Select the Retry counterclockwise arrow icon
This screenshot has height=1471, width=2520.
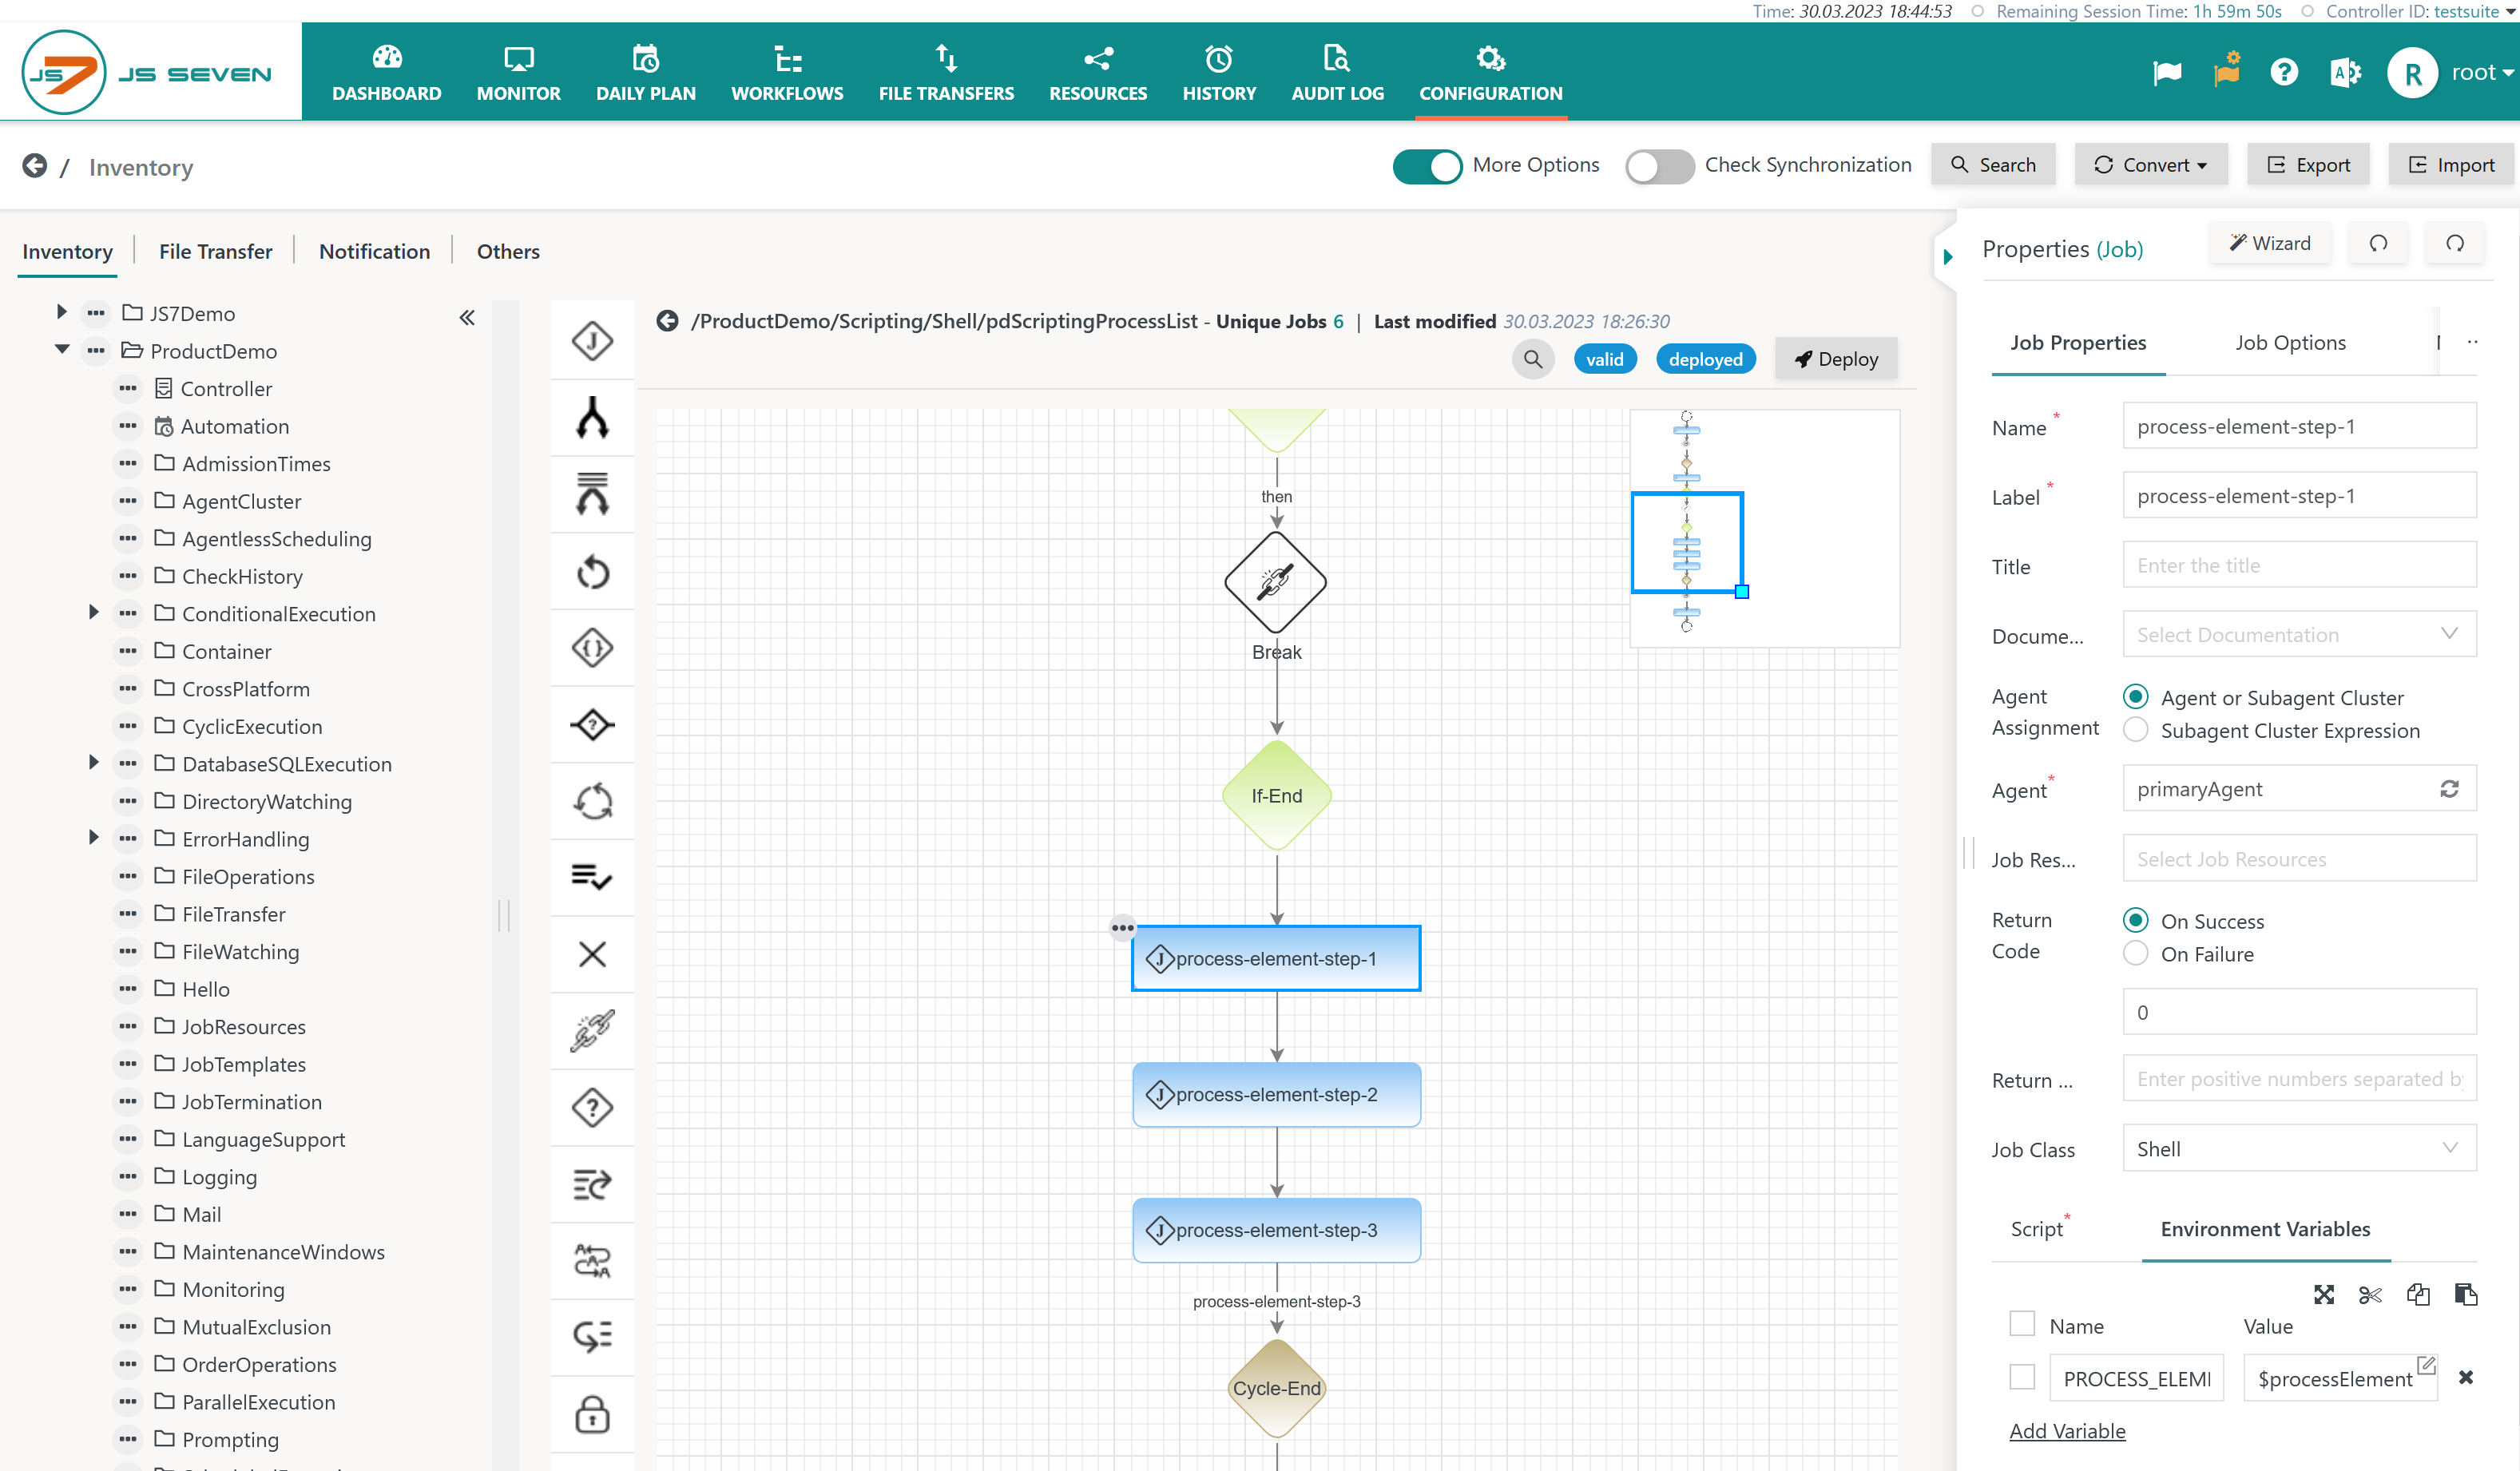click(592, 572)
